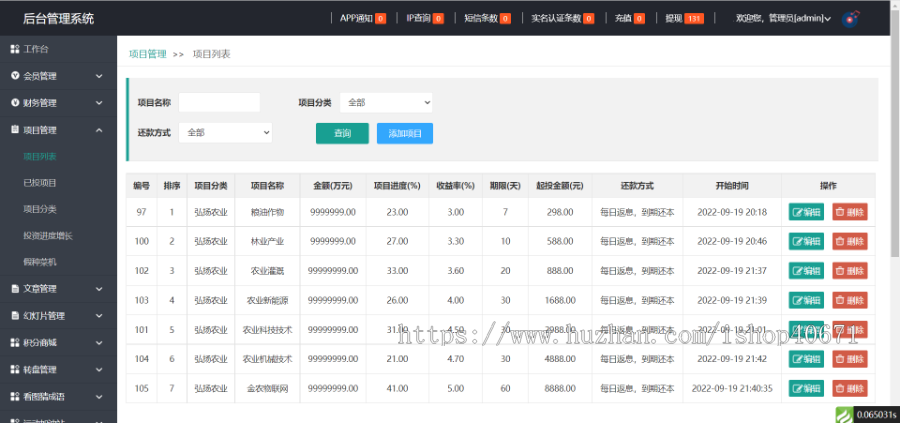Viewport: 900px width, 423px height.
Task: Click the 转盘管理 sidebar icon
Action: coord(15,370)
